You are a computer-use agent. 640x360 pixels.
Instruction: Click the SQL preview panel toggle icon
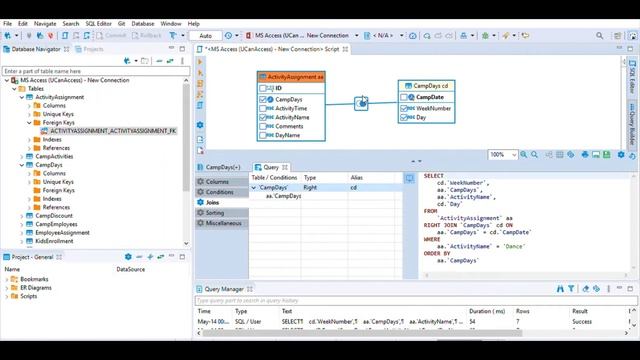[409, 178]
